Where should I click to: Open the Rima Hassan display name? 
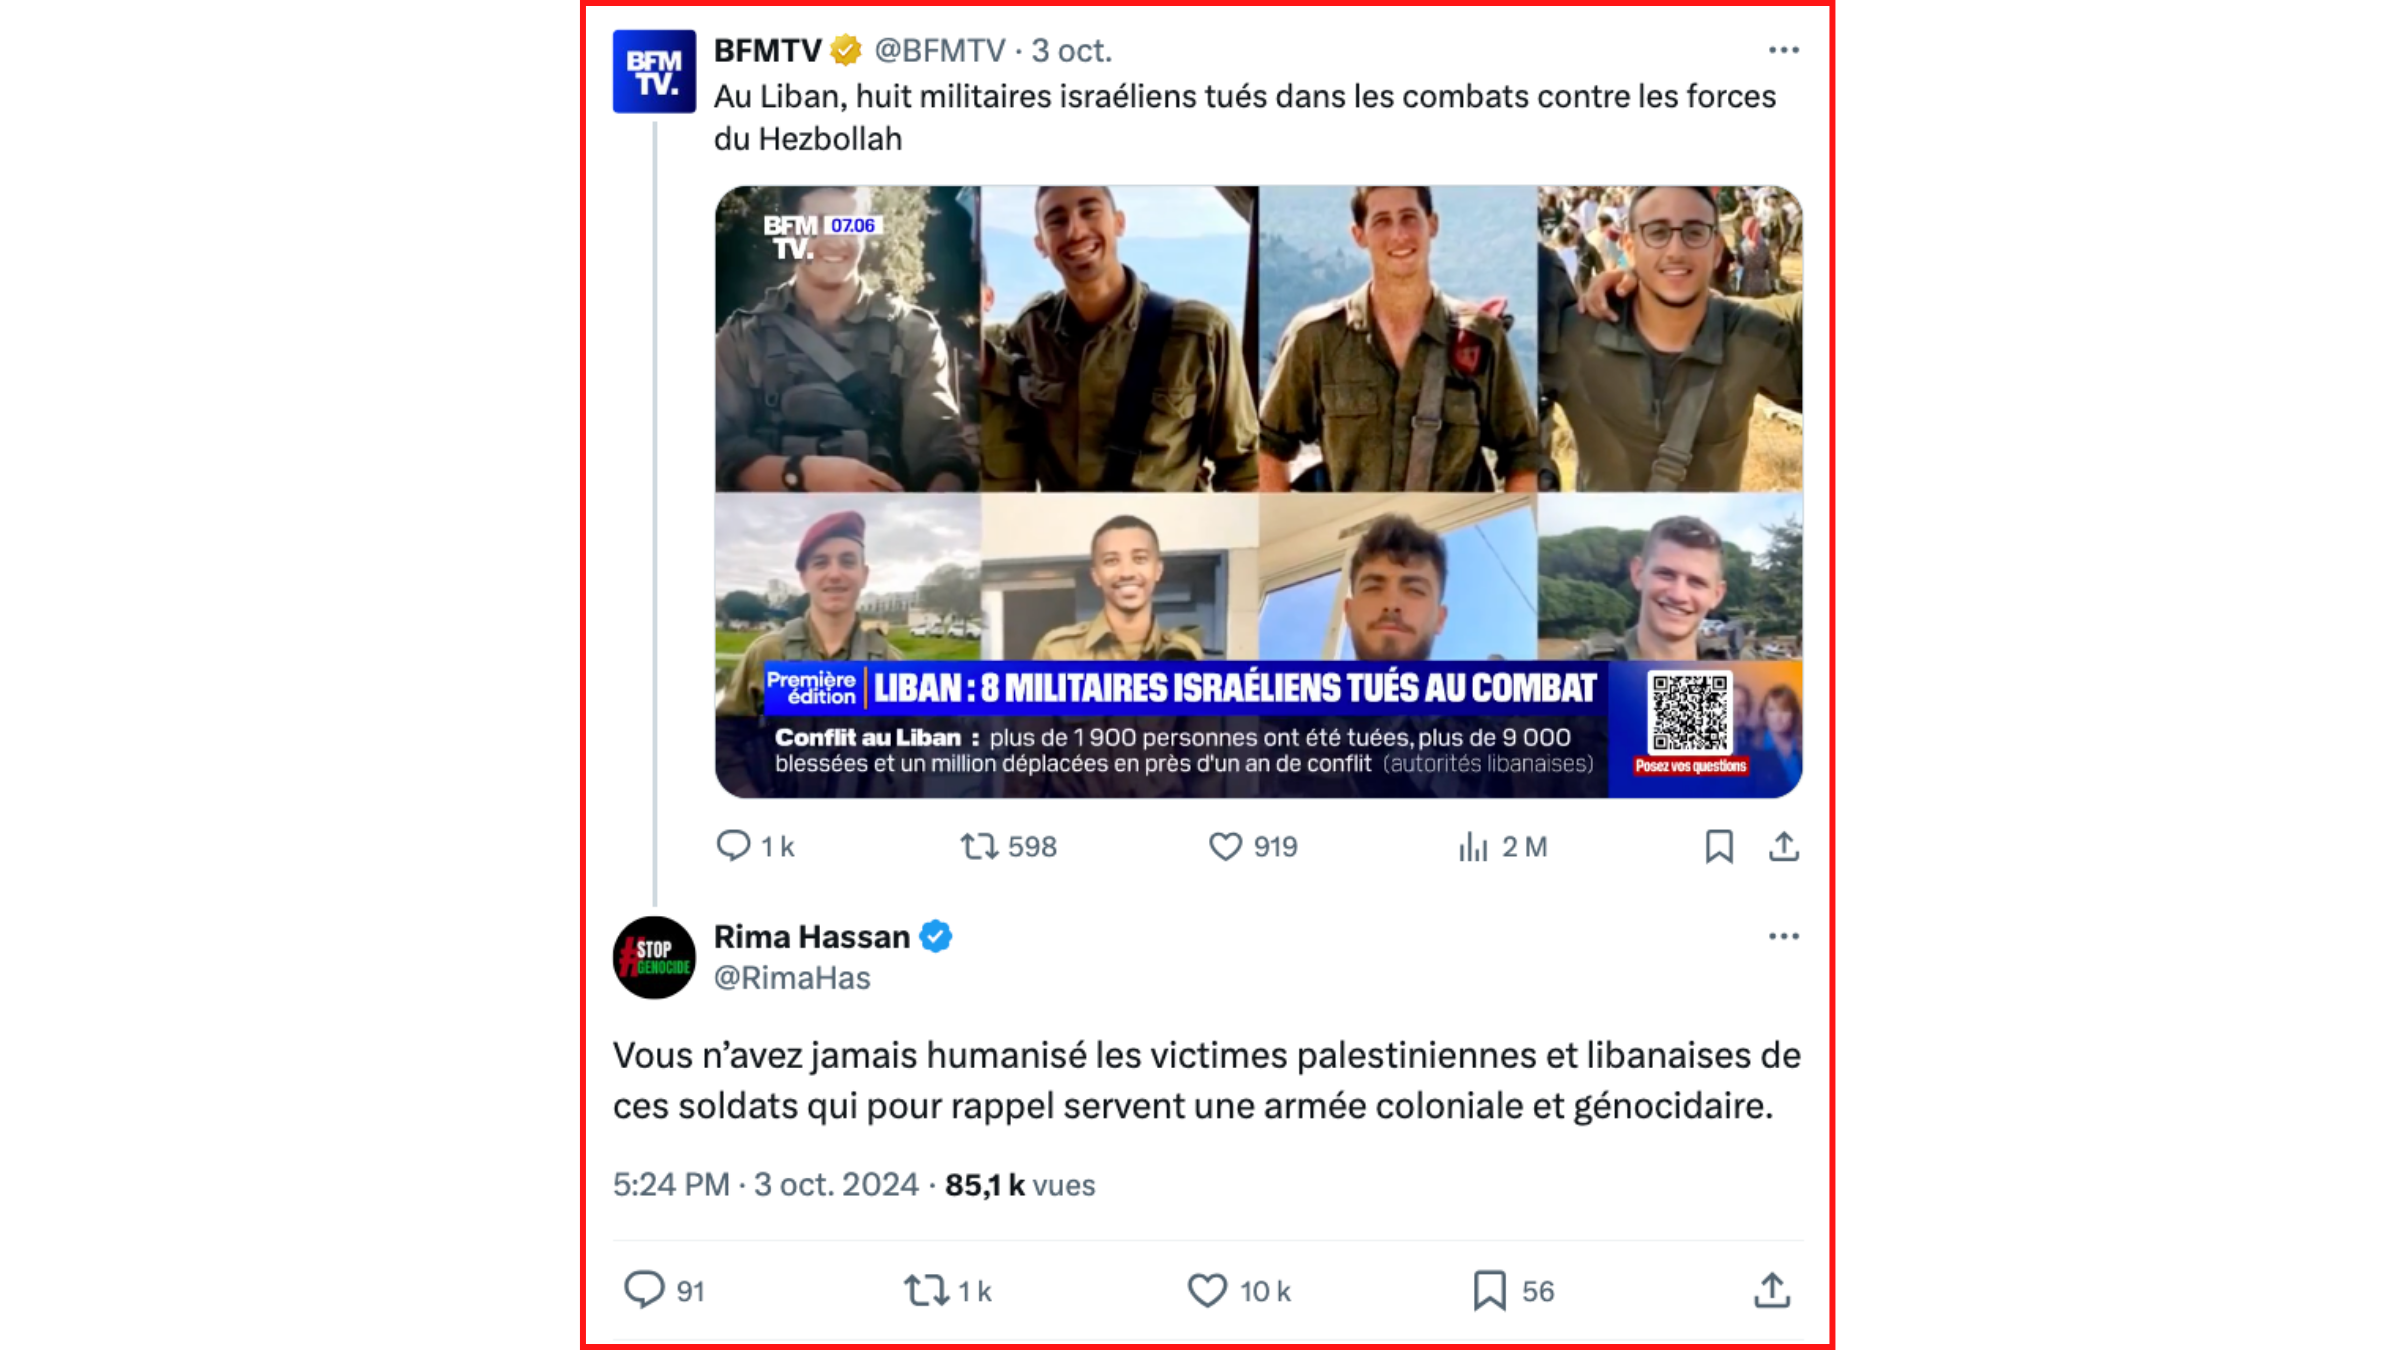pos(812,936)
